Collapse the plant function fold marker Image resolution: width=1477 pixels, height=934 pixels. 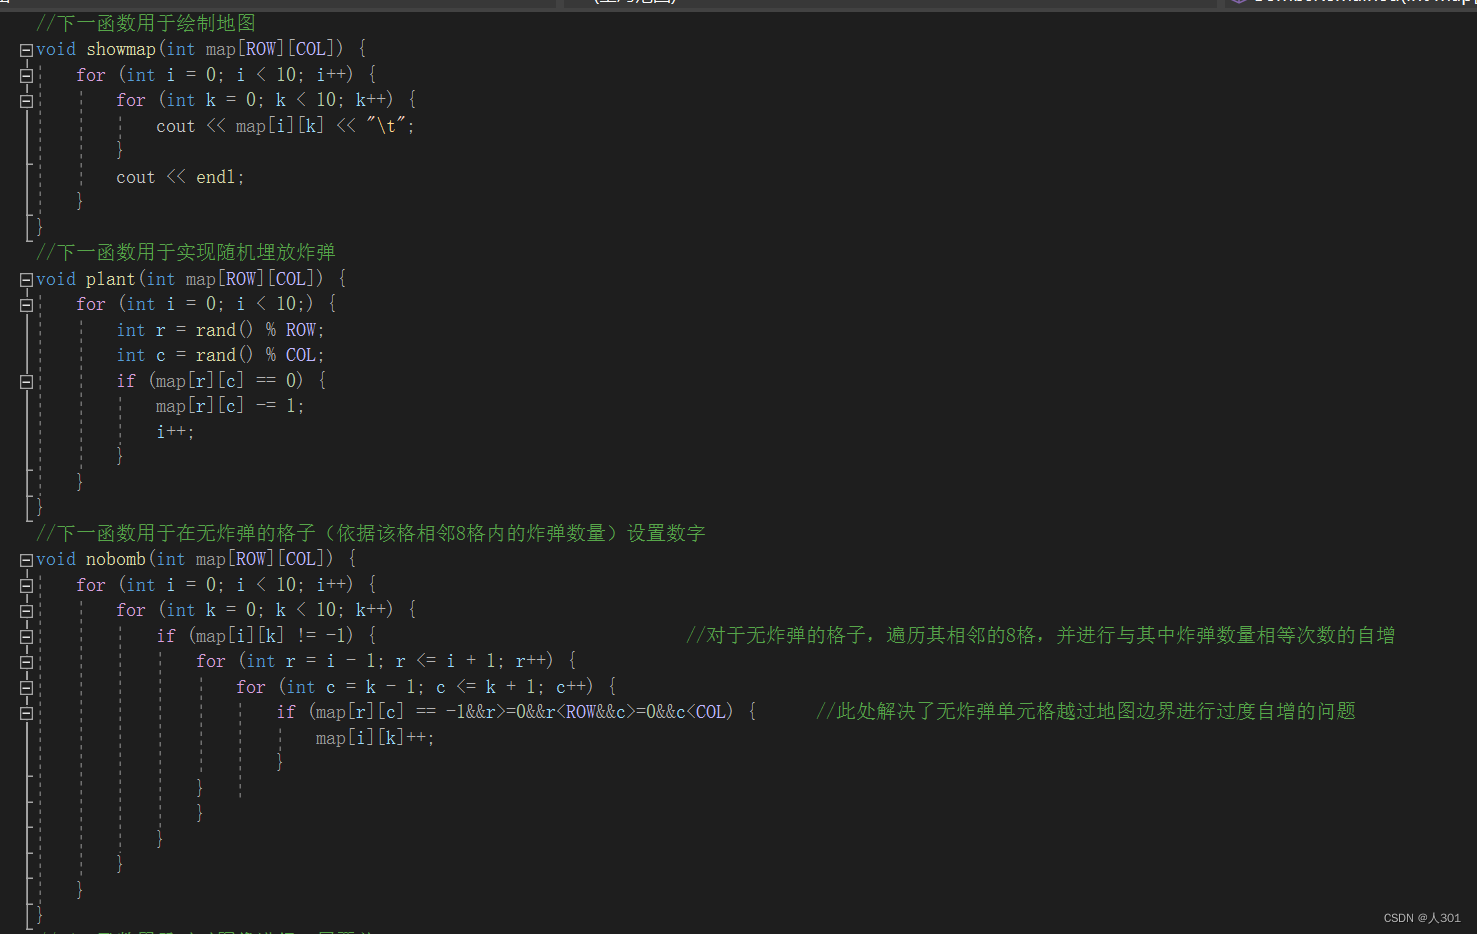(x=26, y=280)
